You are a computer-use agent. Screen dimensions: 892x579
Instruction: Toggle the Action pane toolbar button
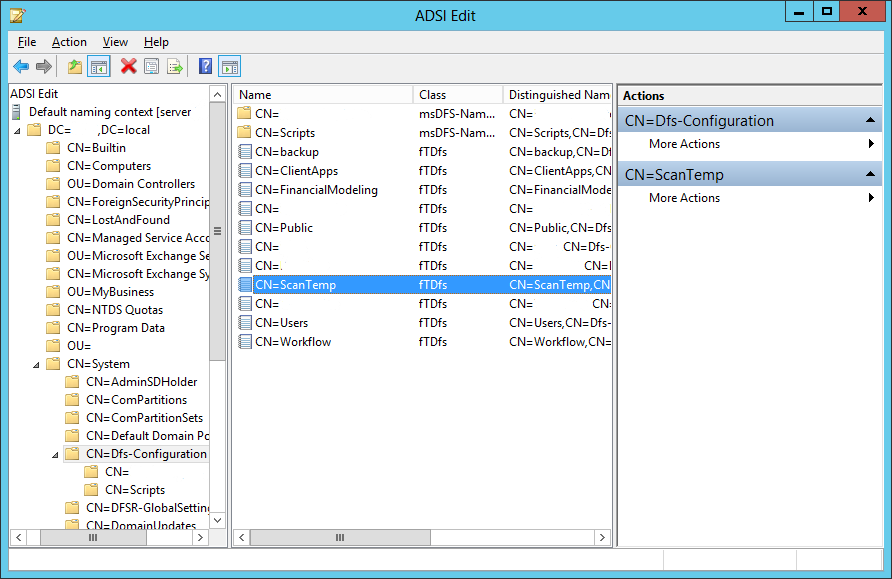pyautogui.click(x=230, y=67)
